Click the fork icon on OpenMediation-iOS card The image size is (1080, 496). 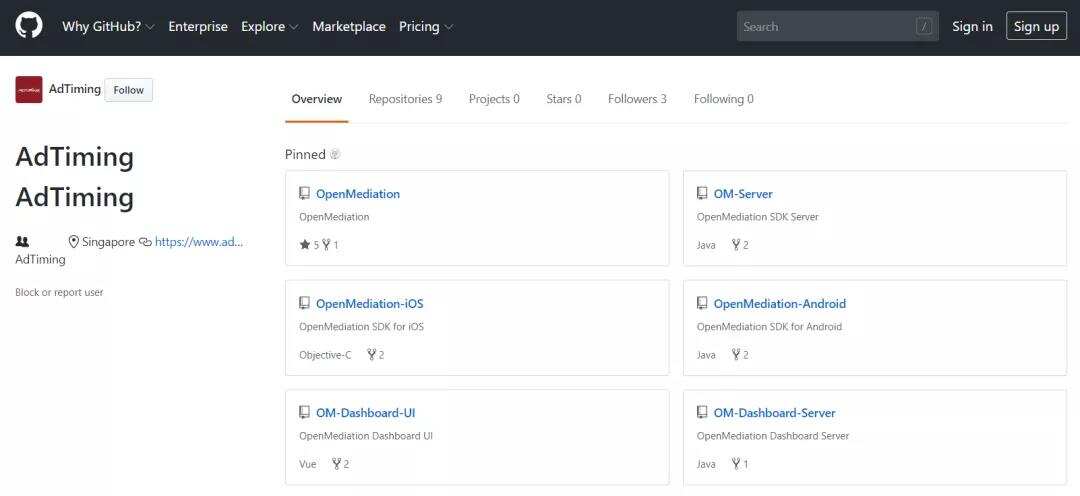[372, 355]
